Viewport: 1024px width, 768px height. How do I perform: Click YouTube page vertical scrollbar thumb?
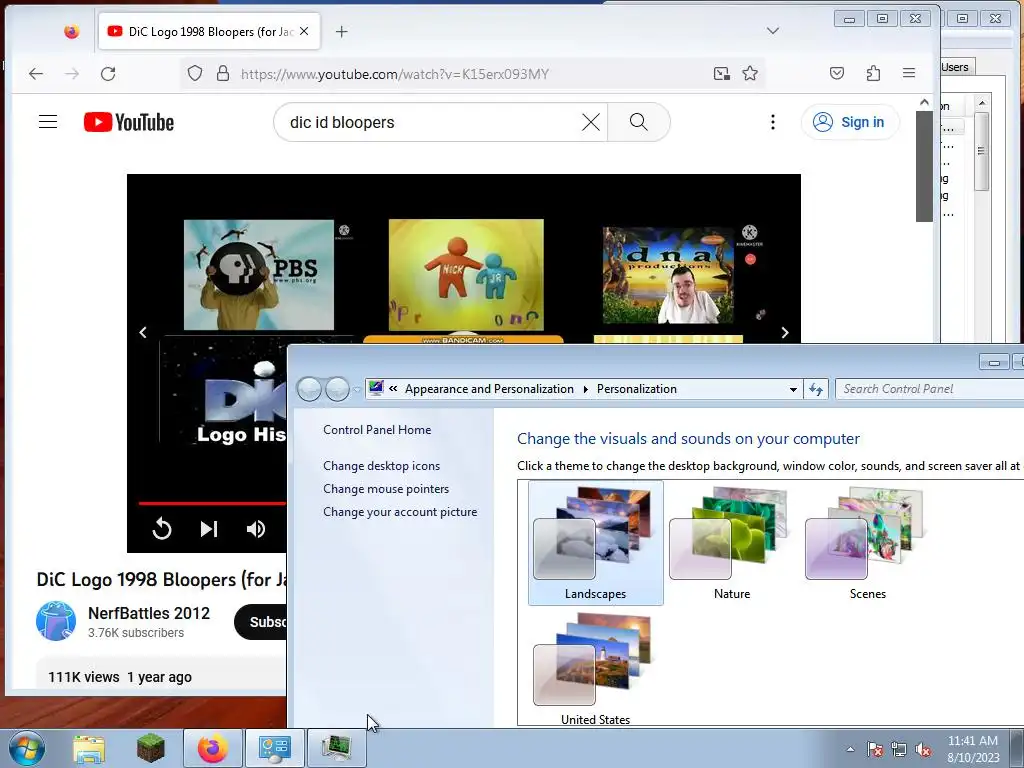click(x=924, y=167)
